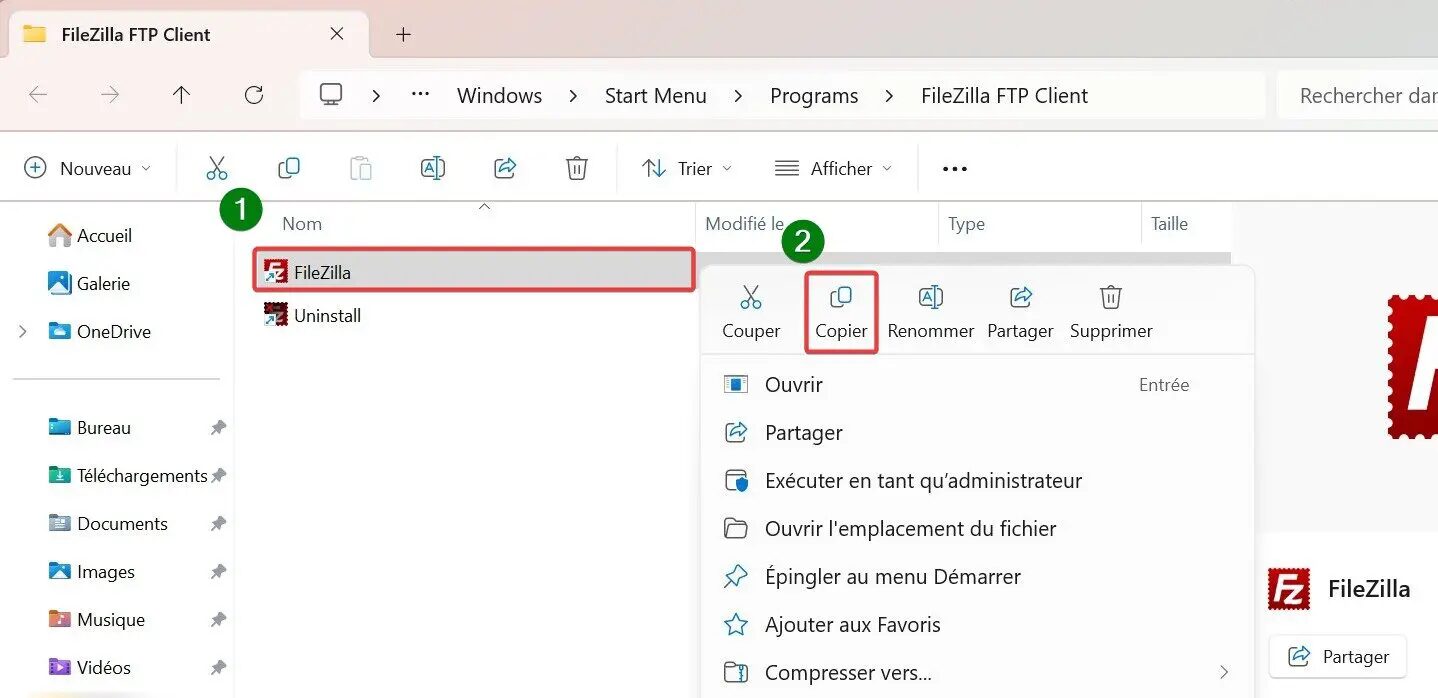The height and width of the screenshot is (698, 1438).
Task: Click the Copy icon in the toolbar
Action: [289, 168]
